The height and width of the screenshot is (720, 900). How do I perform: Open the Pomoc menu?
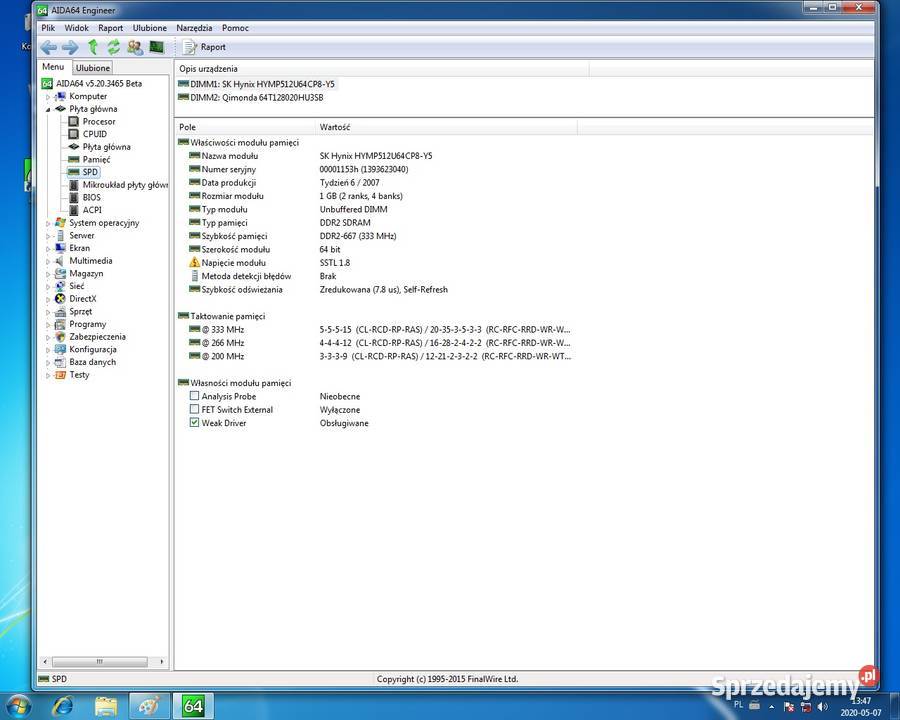(235, 28)
